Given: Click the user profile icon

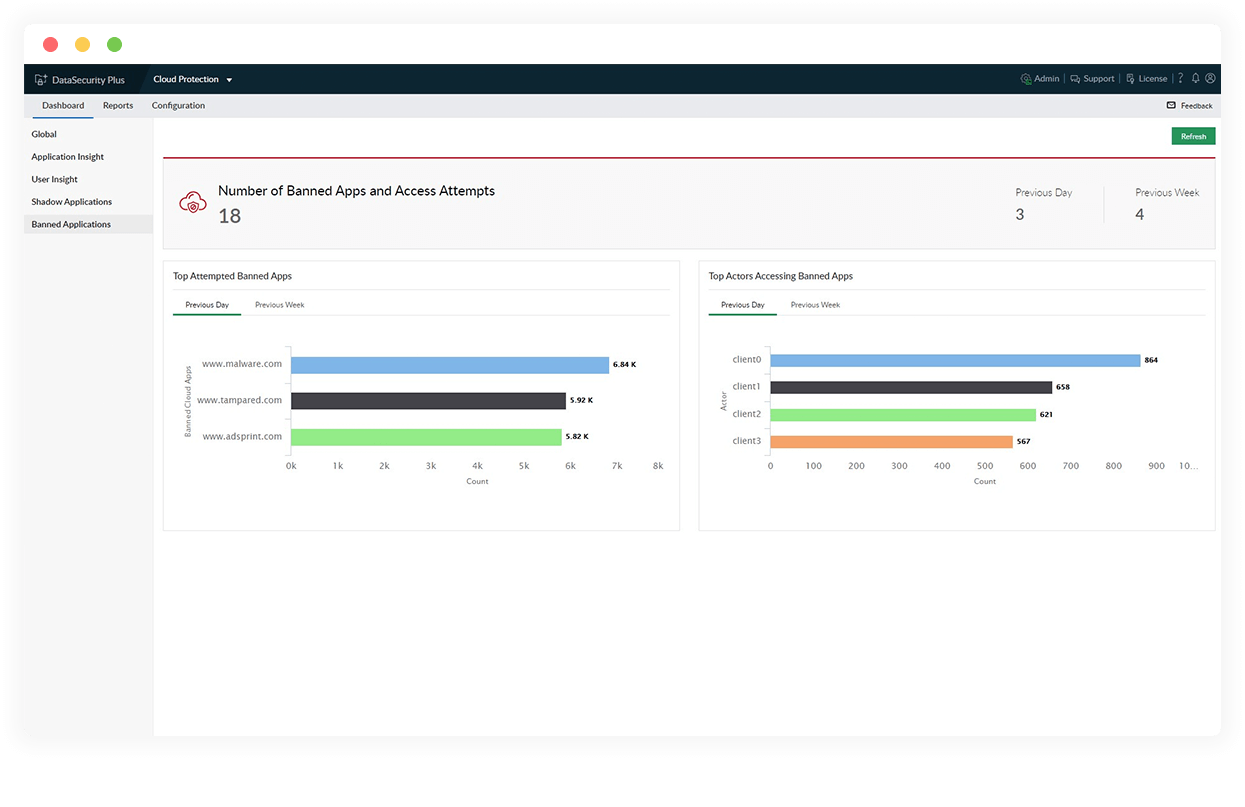Looking at the screenshot, I should (x=1210, y=78).
